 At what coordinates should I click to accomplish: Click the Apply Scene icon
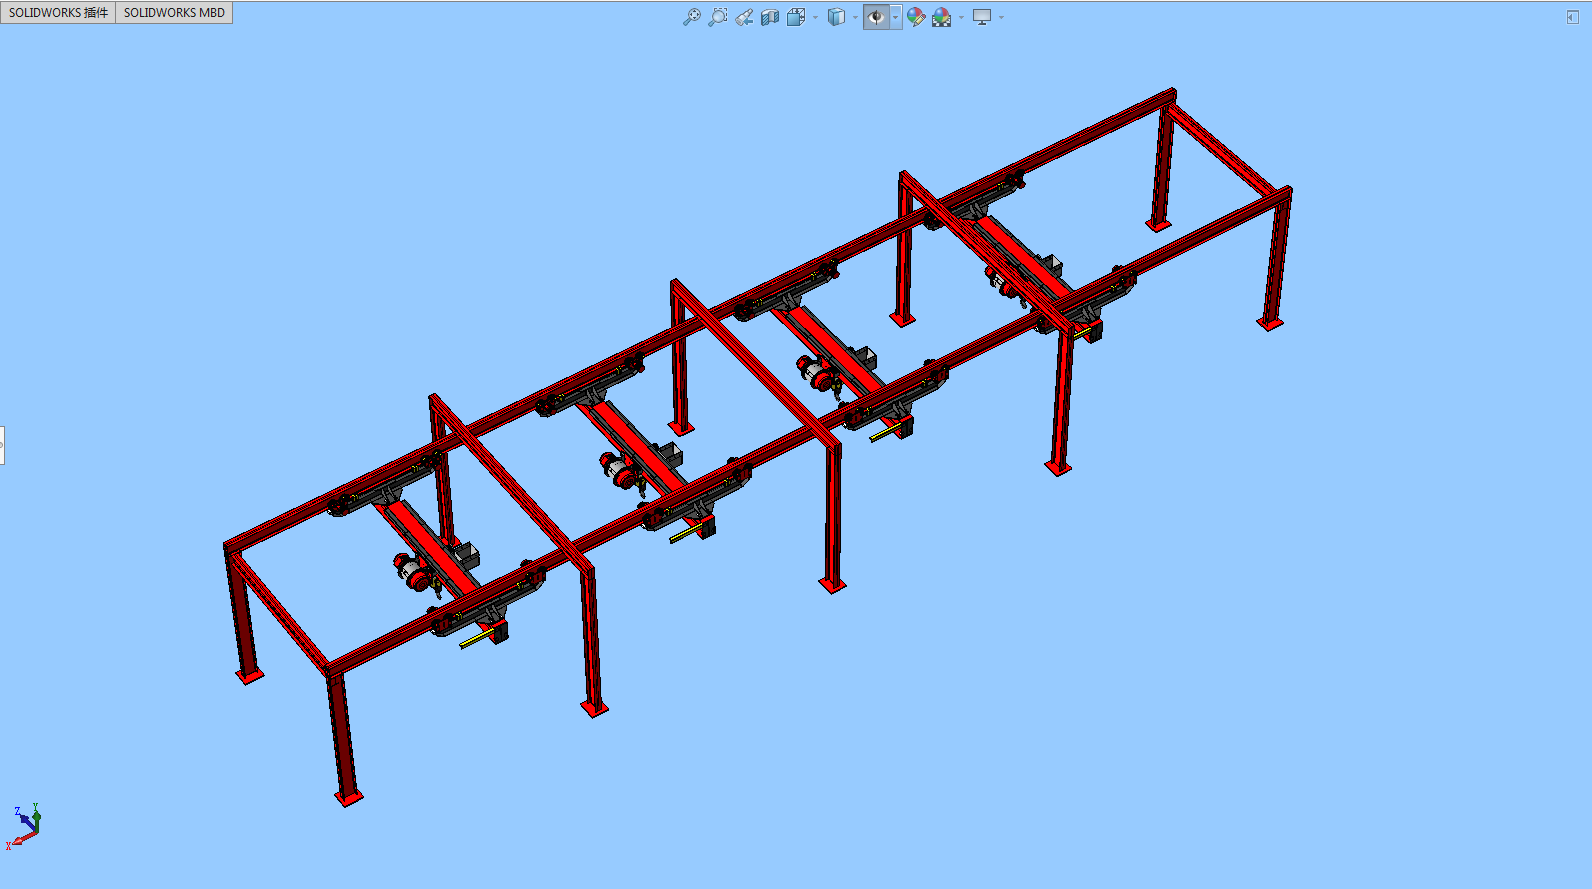pos(942,17)
